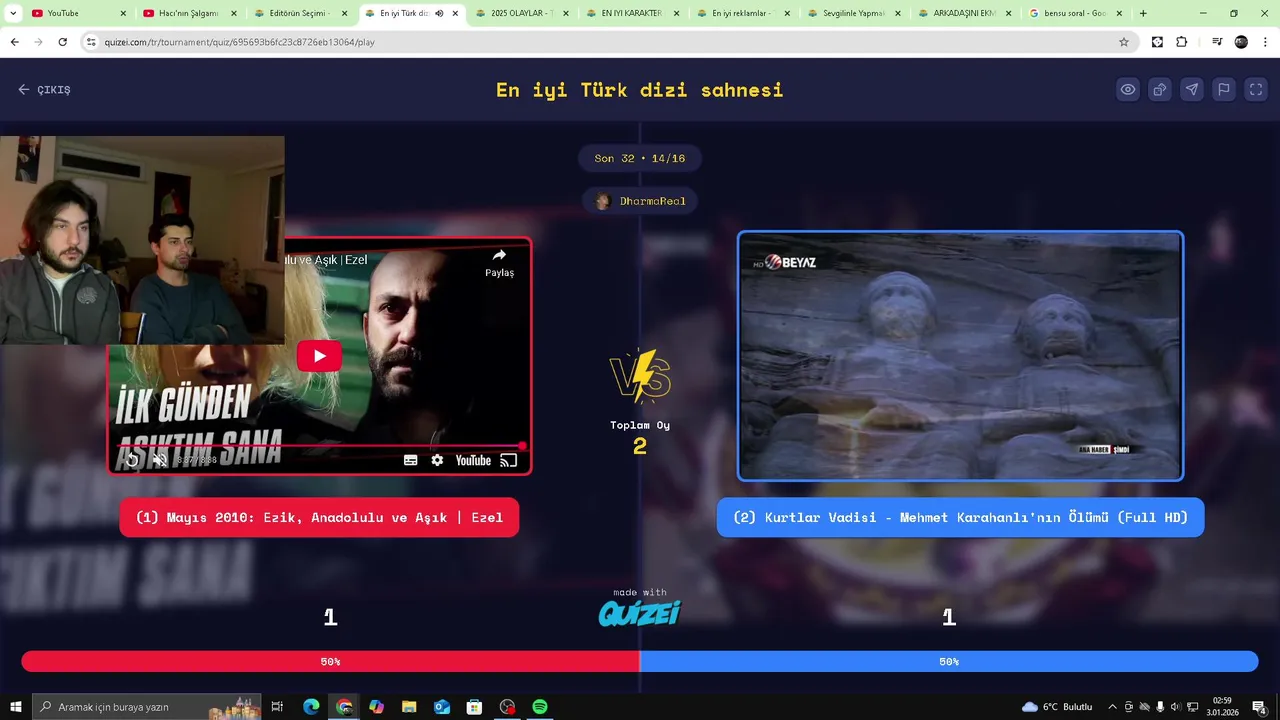
Task: Open DharmaReal creator profile
Action: click(640, 201)
